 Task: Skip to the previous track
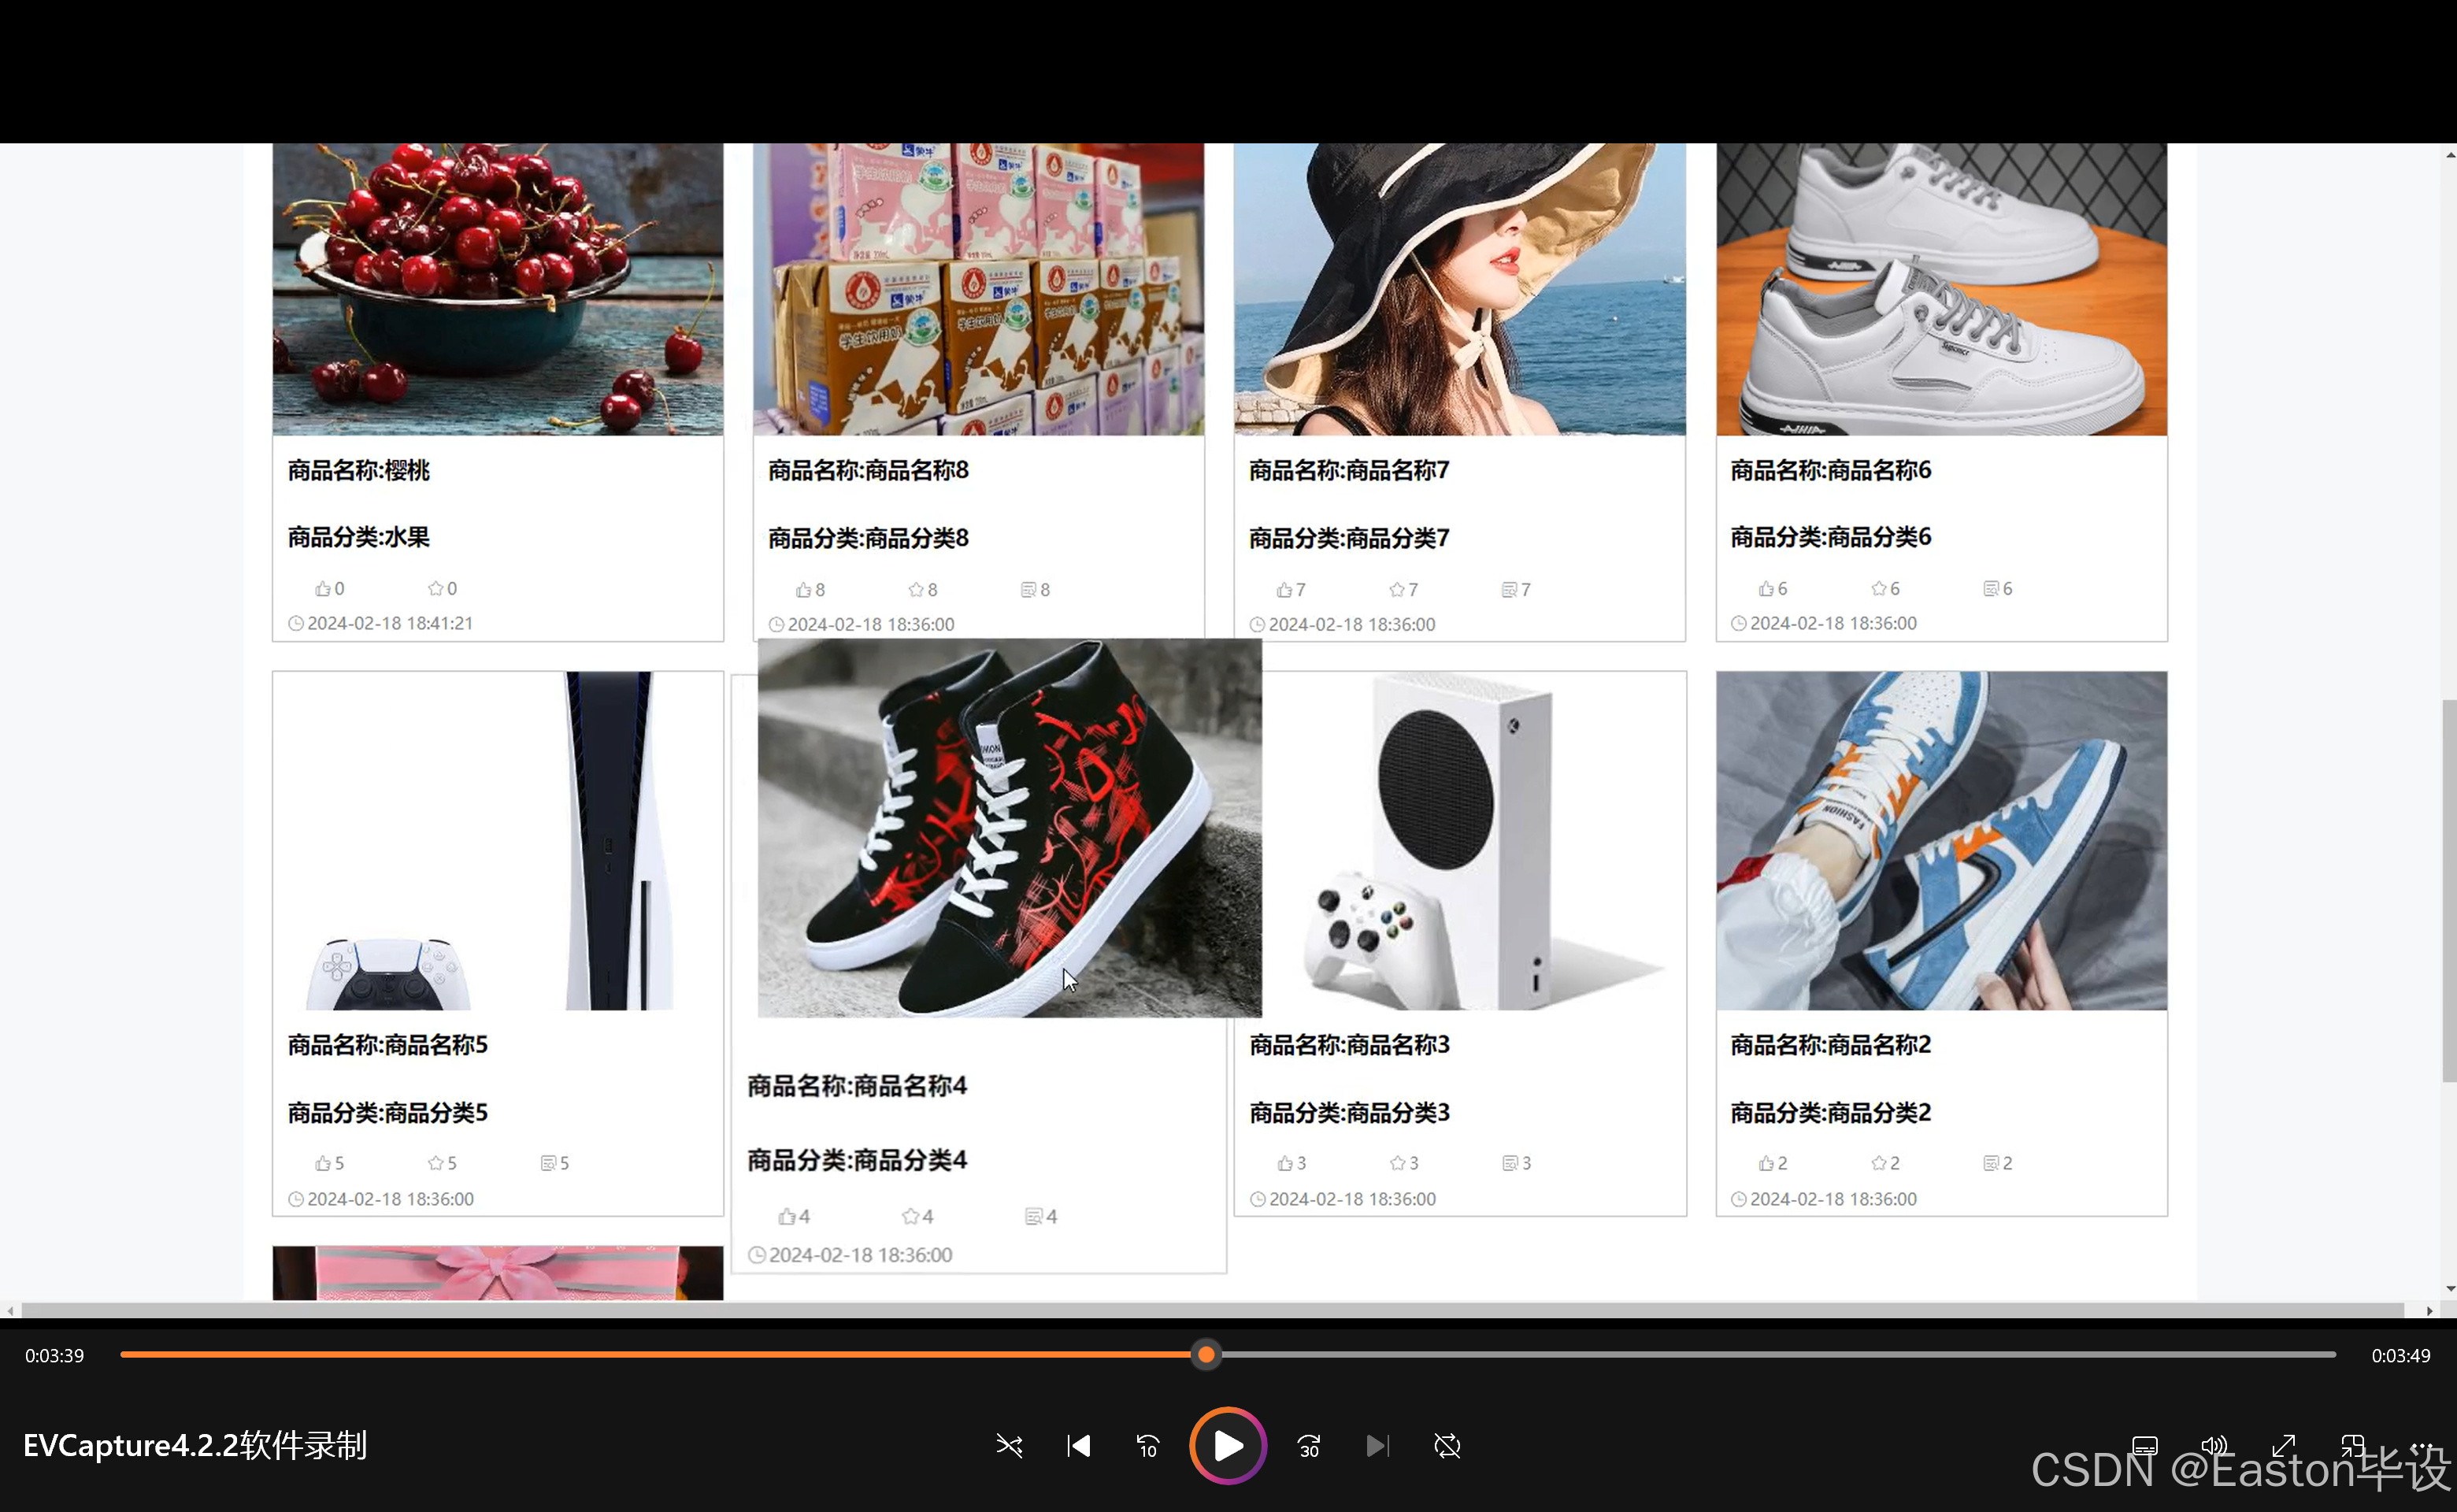click(1078, 1446)
